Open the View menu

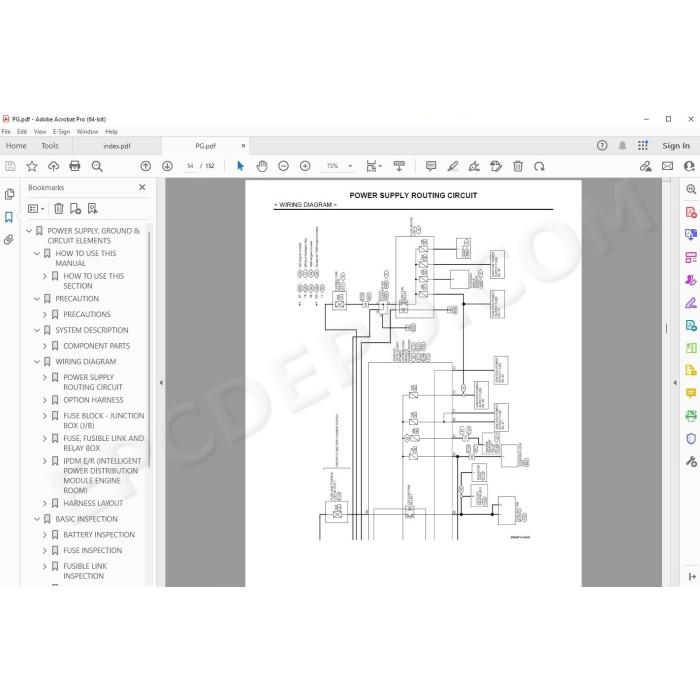coord(40,132)
